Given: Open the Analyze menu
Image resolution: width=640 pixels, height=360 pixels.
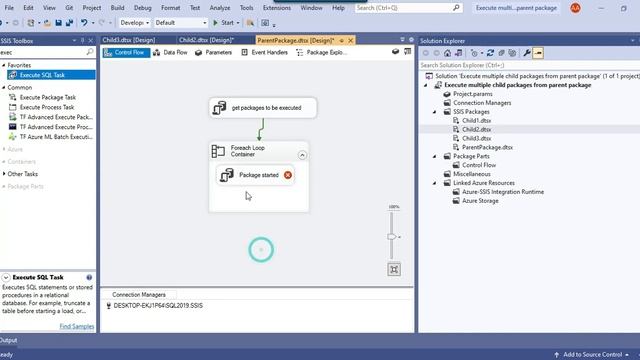Looking at the screenshot, I should pos(220,8).
